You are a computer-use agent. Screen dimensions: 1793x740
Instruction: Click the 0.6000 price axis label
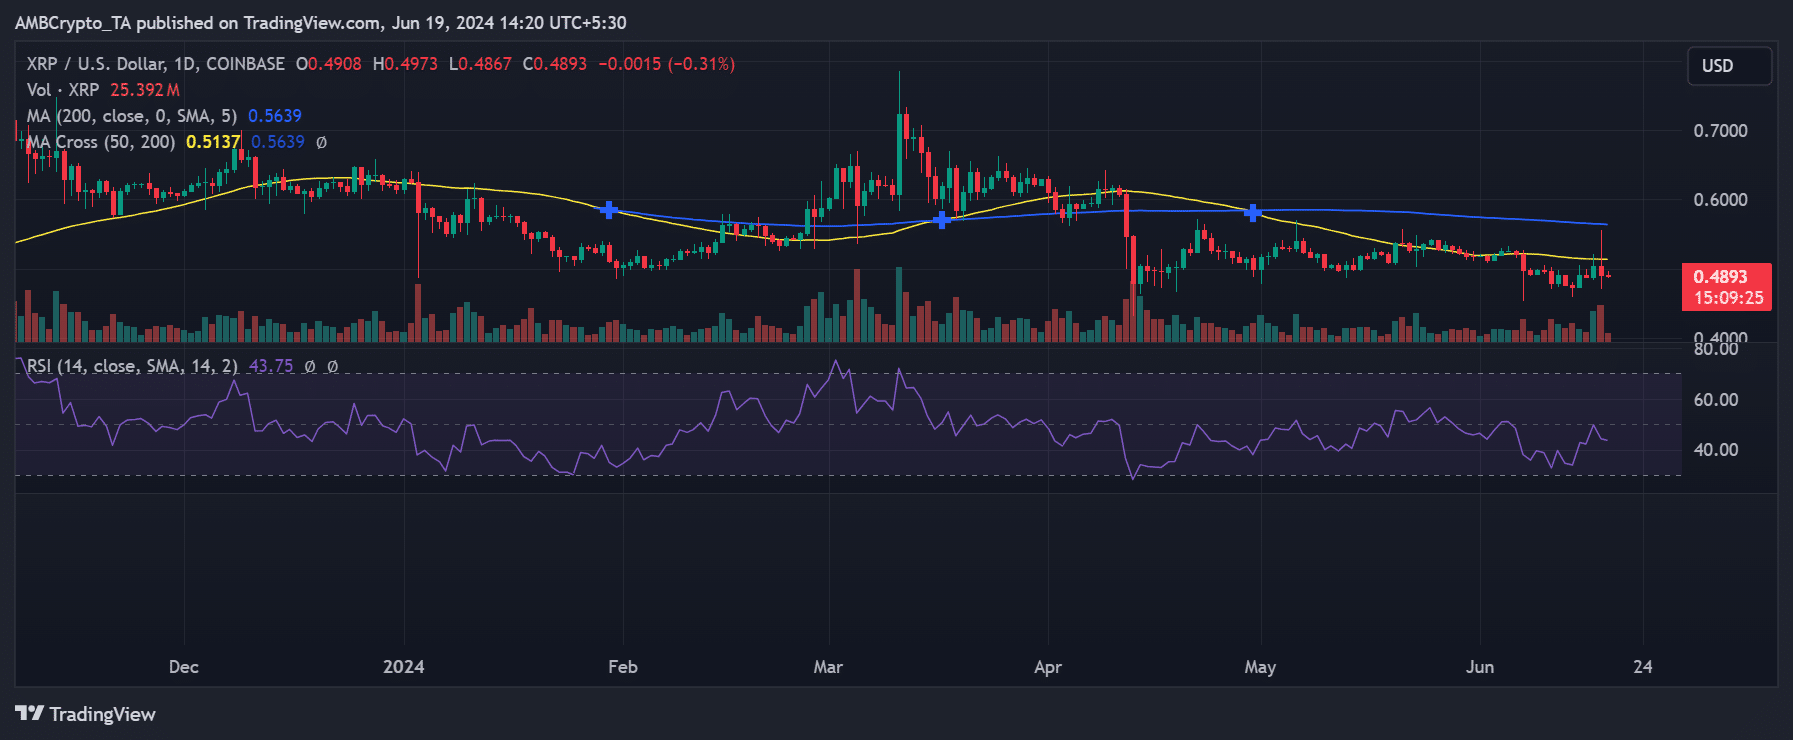pyautogui.click(x=1720, y=200)
